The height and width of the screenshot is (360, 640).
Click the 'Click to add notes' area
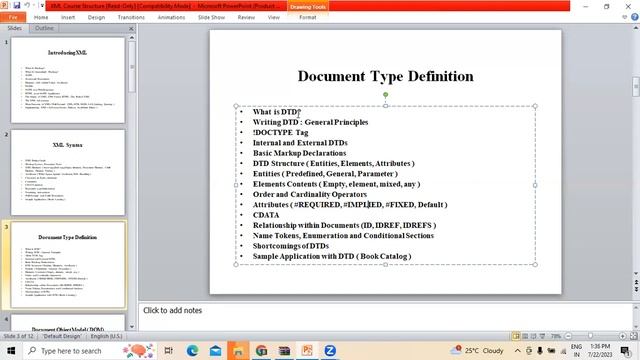pos(385,317)
